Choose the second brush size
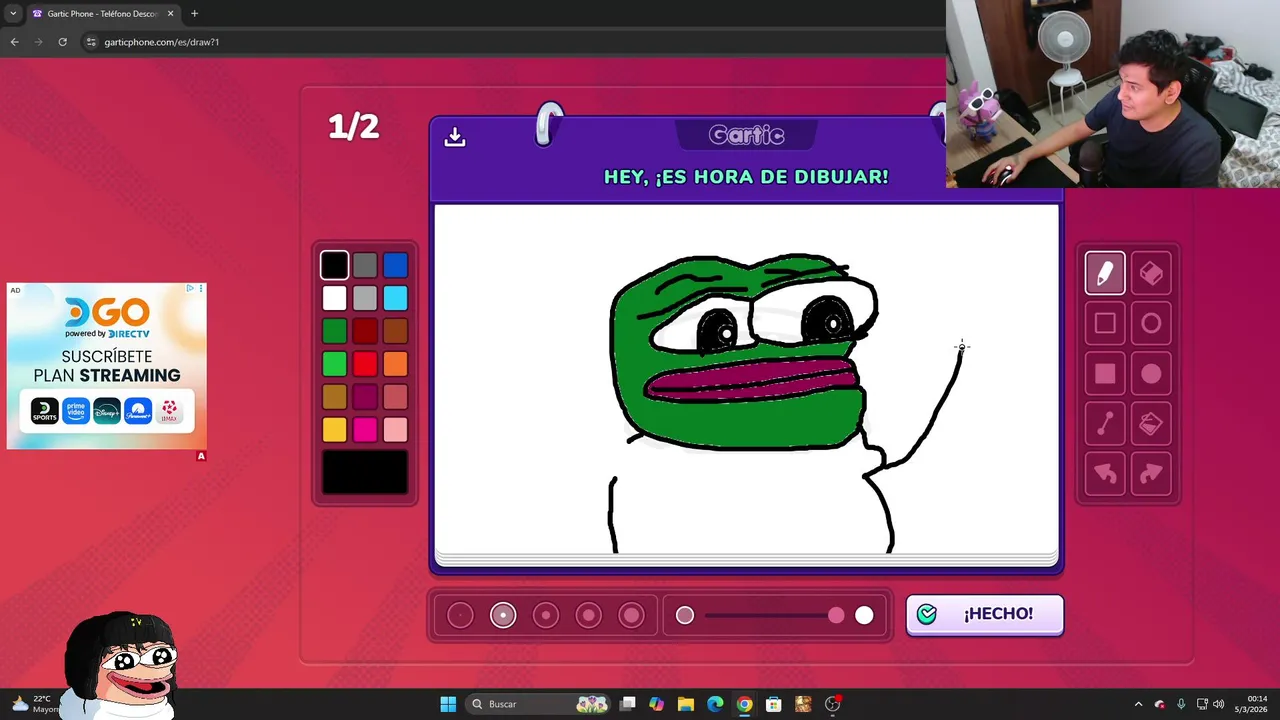The height and width of the screenshot is (720, 1280). point(503,615)
